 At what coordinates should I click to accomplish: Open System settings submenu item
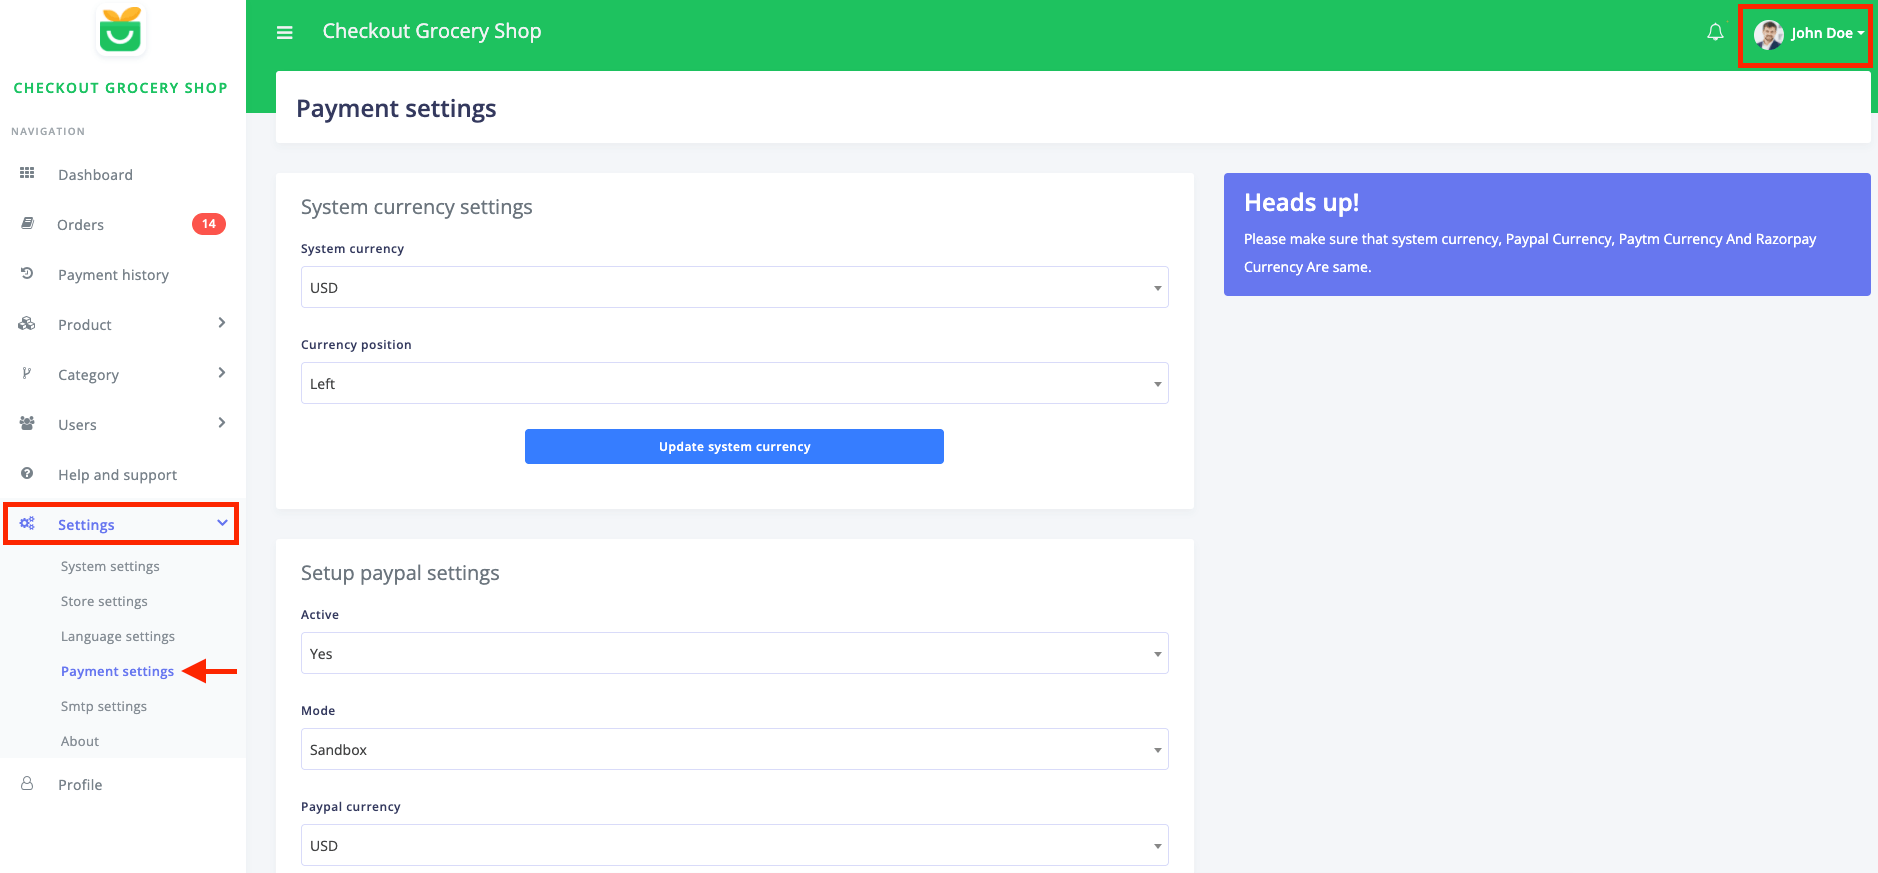tap(110, 566)
